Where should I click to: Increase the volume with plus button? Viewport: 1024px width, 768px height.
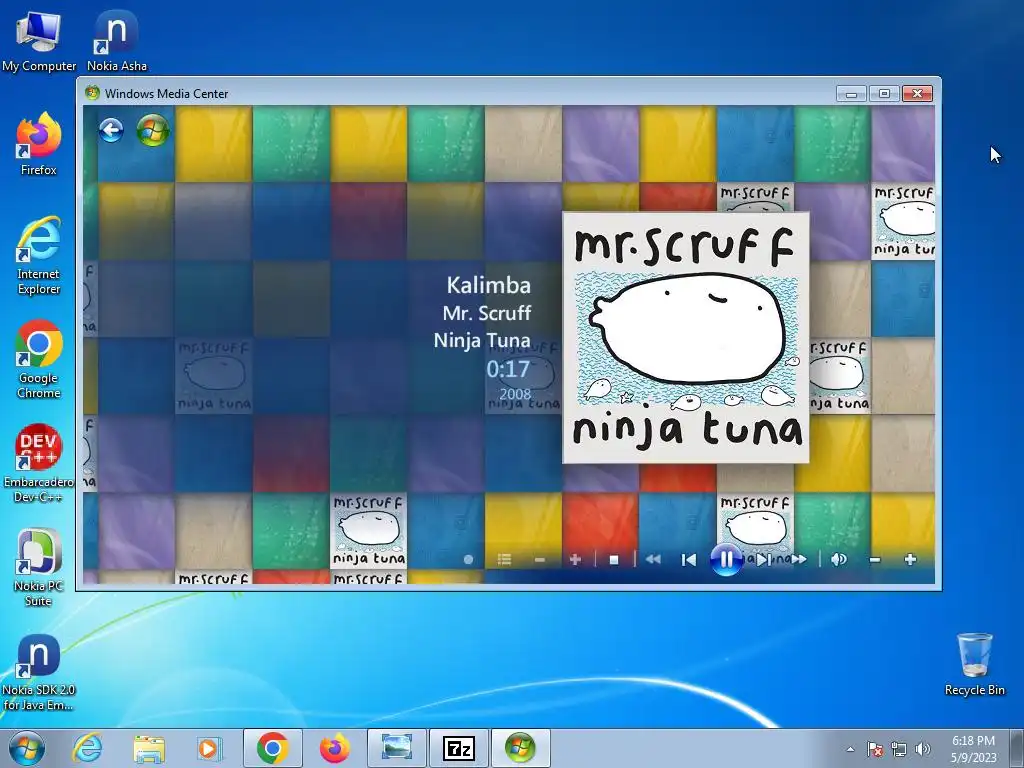tap(910, 560)
